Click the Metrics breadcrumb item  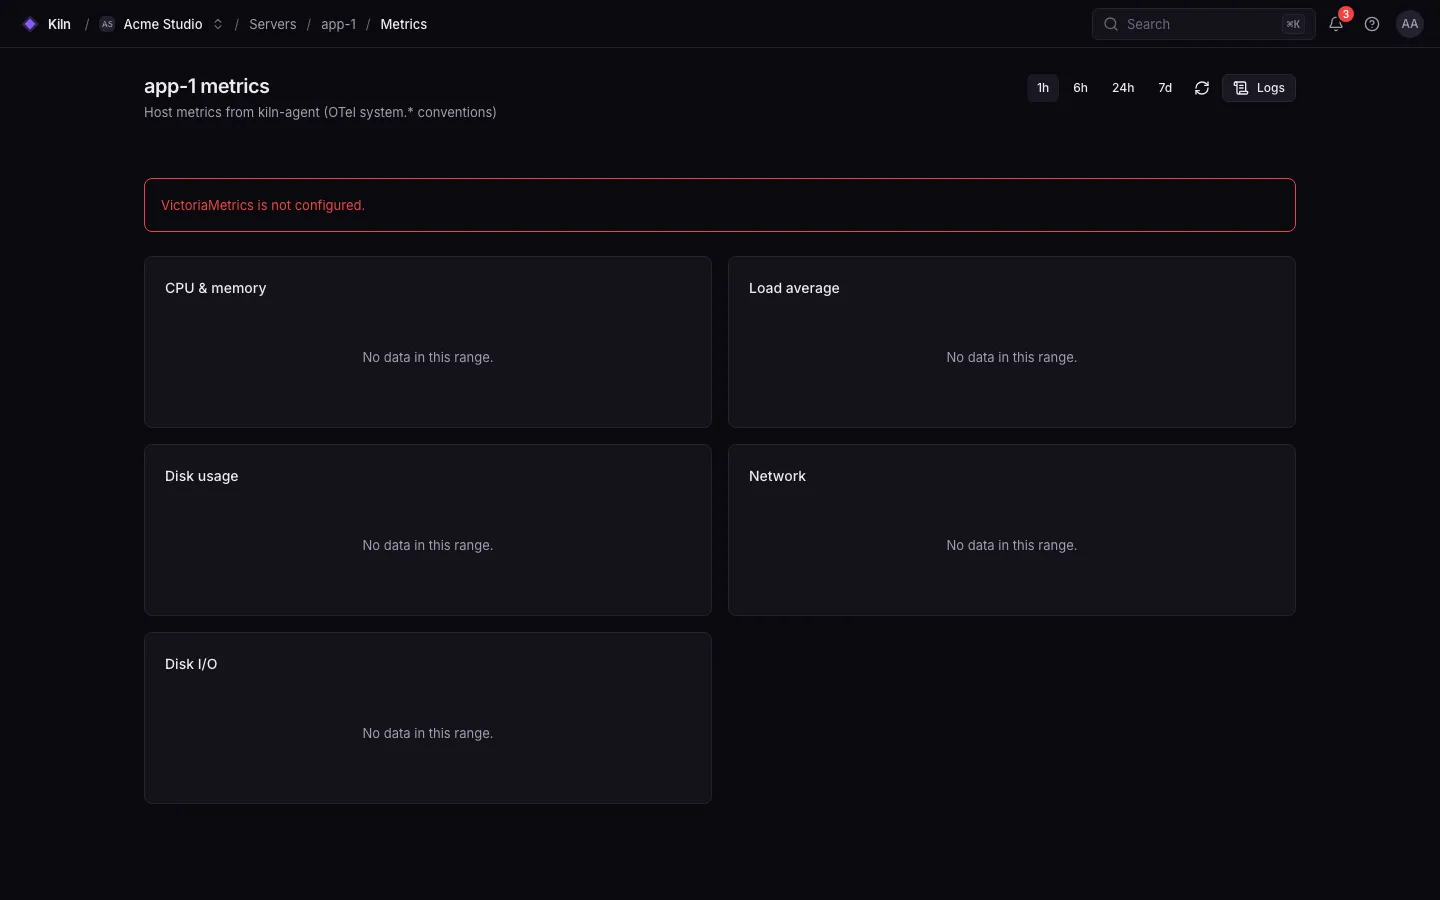[x=403, y=24]
